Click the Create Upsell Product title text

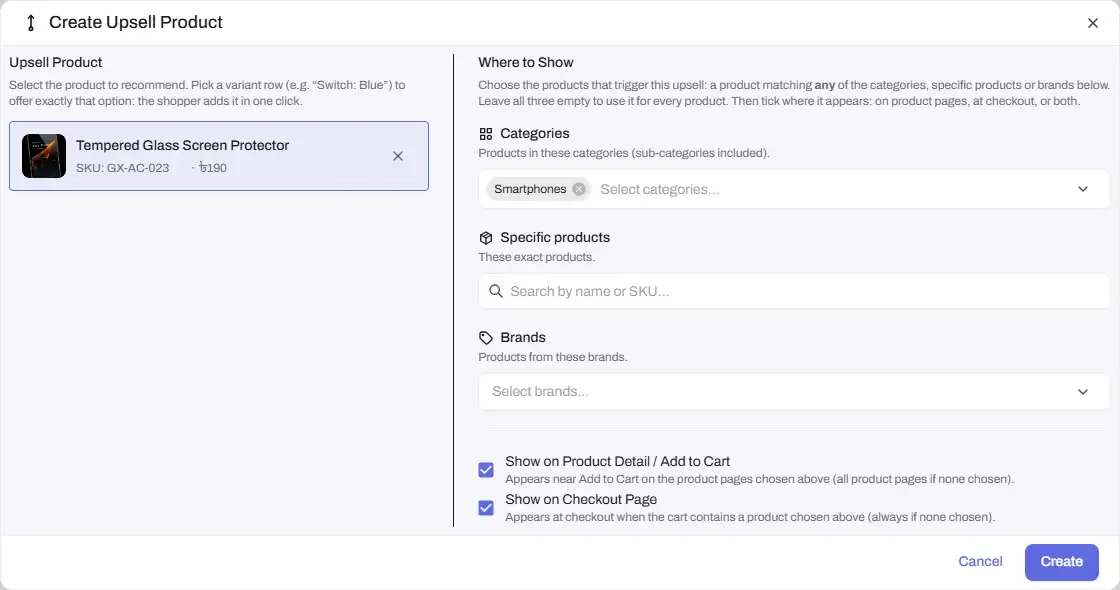[136, 22]
